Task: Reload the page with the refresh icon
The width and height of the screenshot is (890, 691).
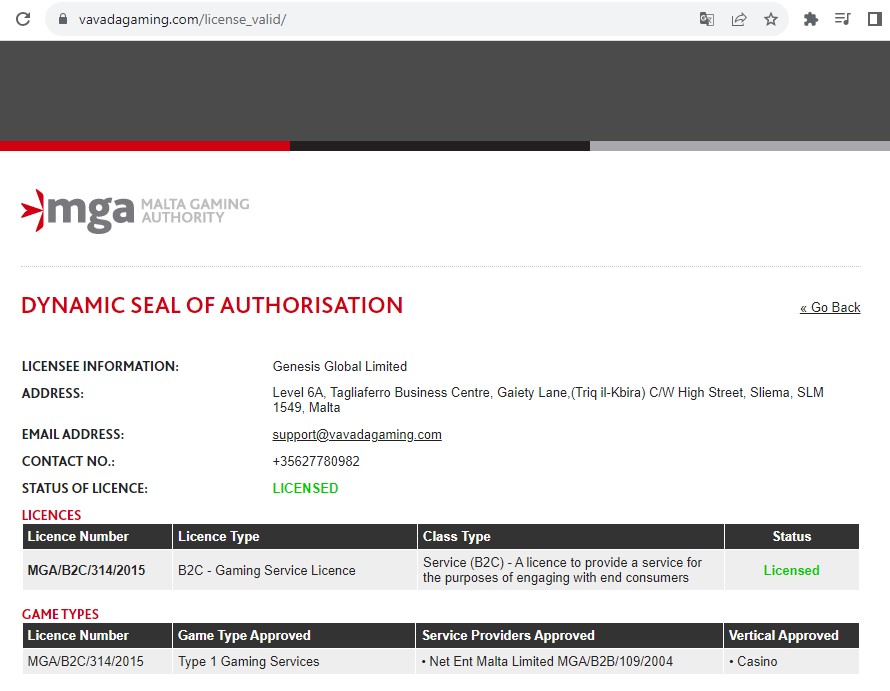Action: (23, 19)
